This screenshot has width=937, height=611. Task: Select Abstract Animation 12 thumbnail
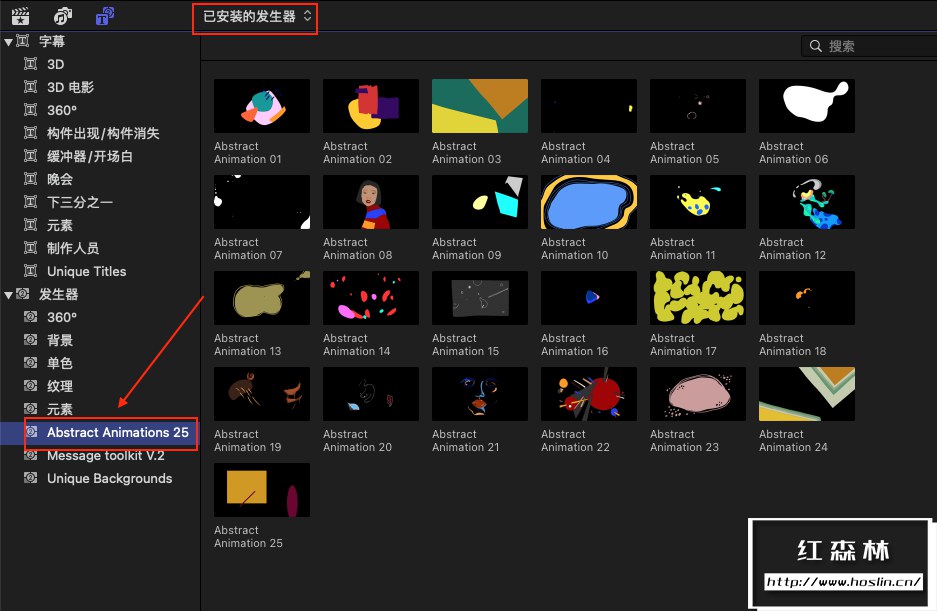807,202
